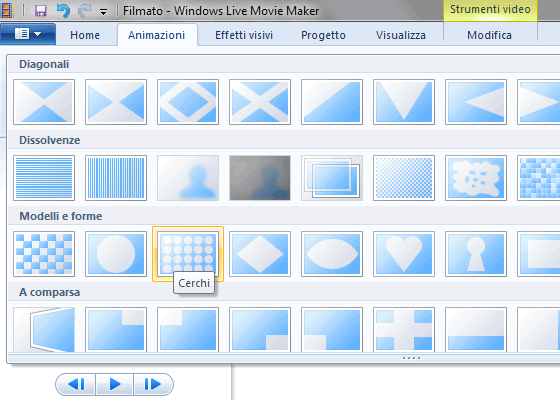Apply the vertical lines dissolve transition

click(x=116, y=178)
